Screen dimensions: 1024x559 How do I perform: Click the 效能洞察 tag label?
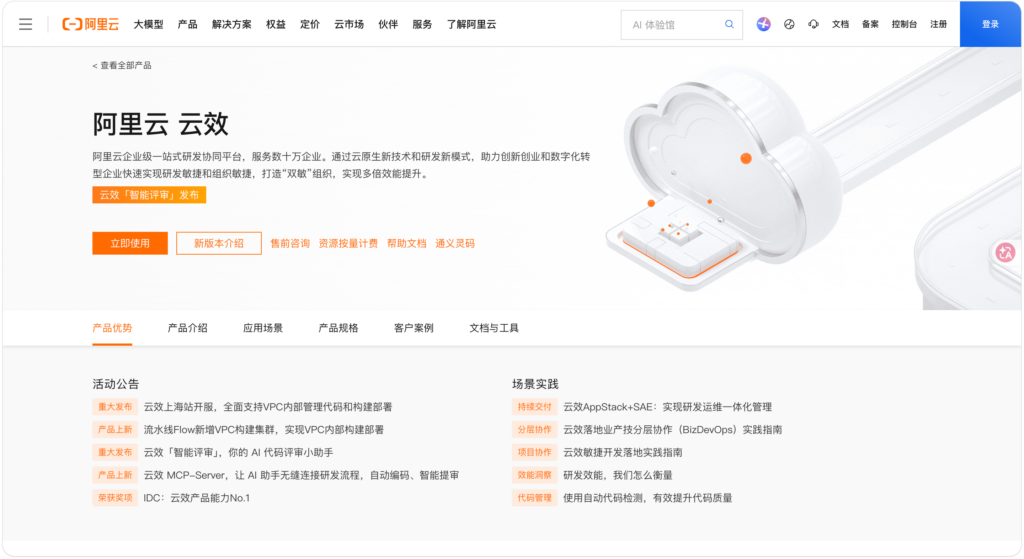(x=534, y=475)
